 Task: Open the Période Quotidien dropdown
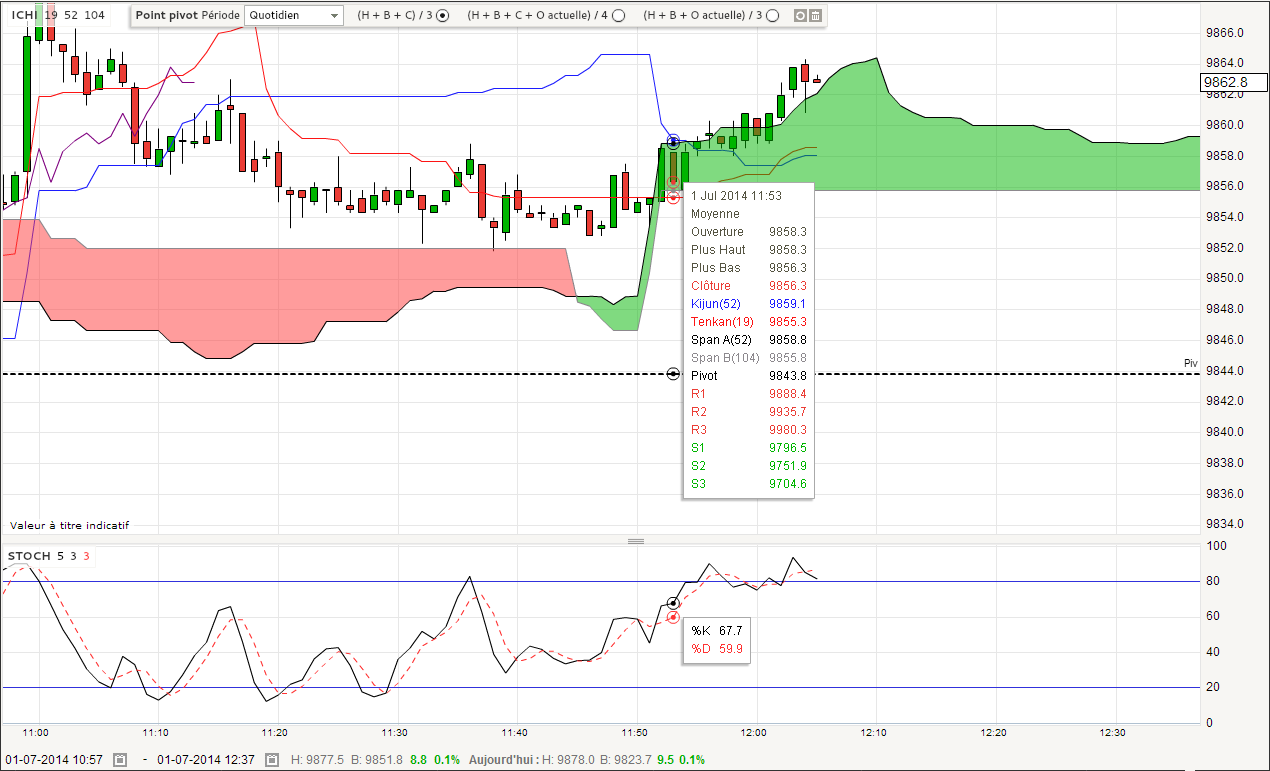tap(293, 16)
